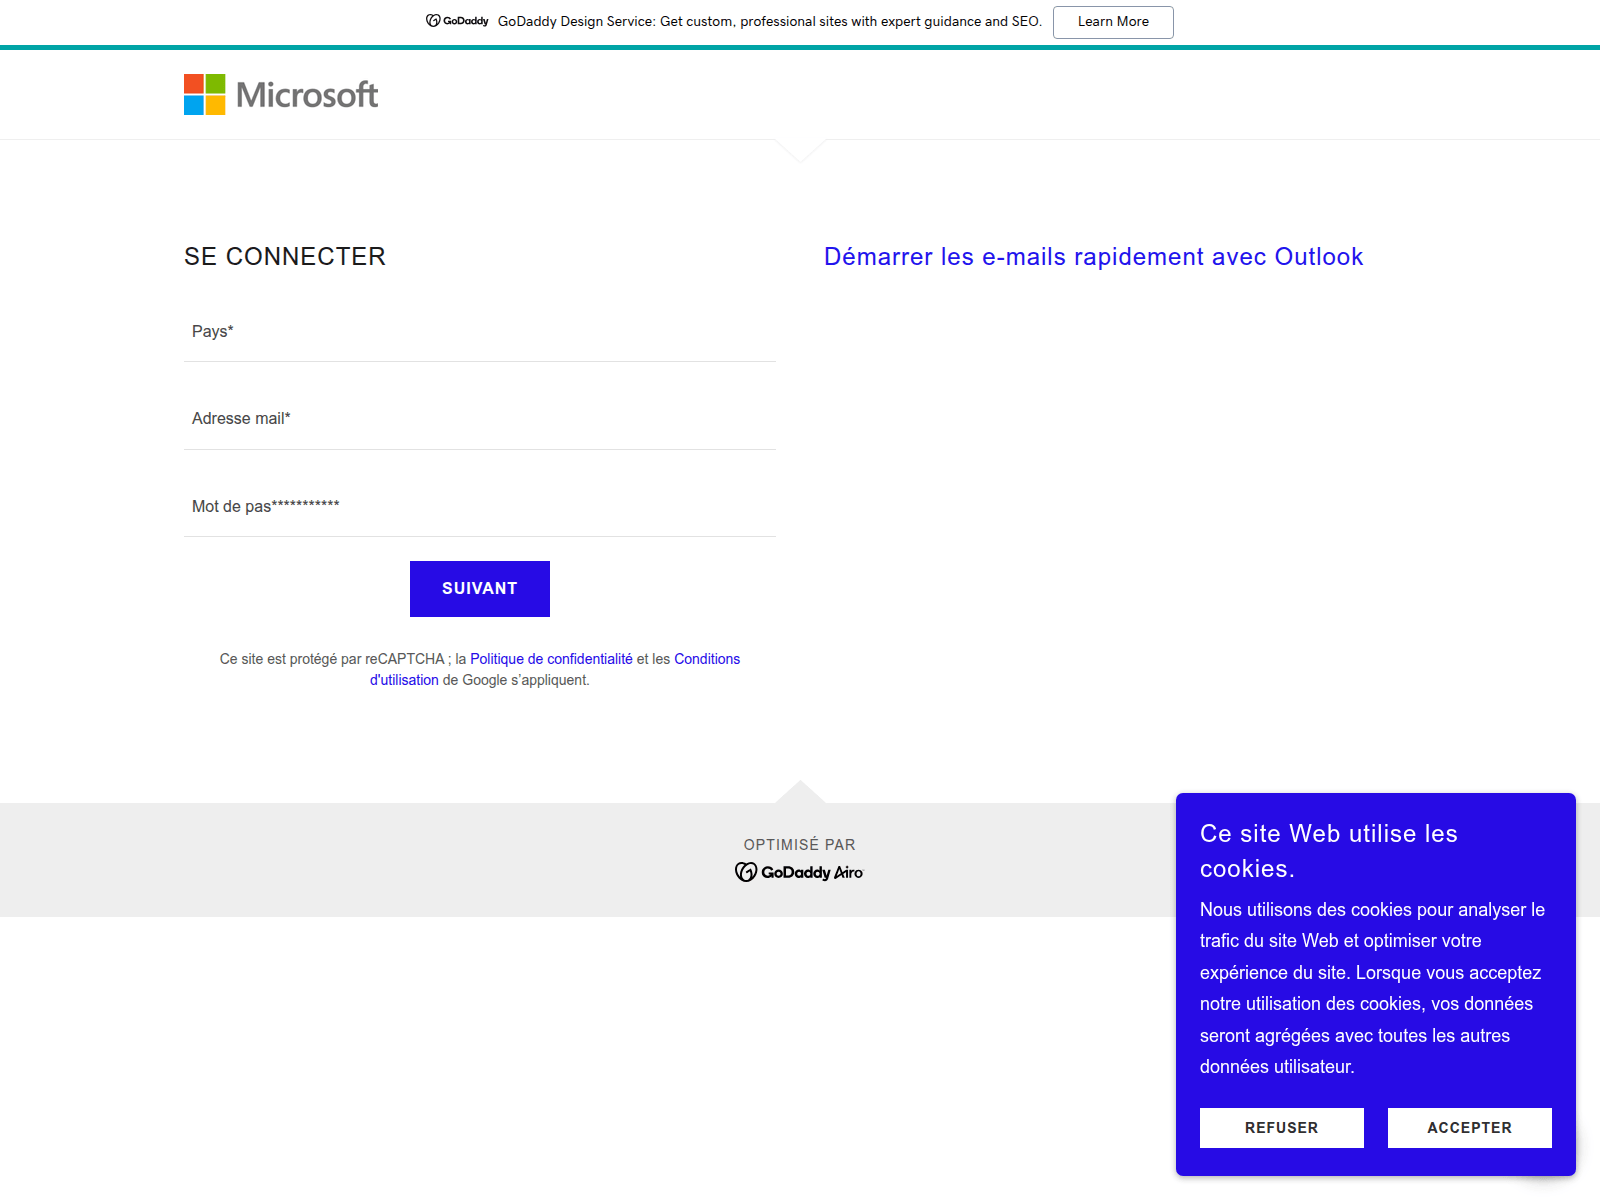Click the 'Ce site Web utilise les cookies' title
The height and width of the screenshot is (1200, 1600).
pyautogui.click(x=1329, y=851)
